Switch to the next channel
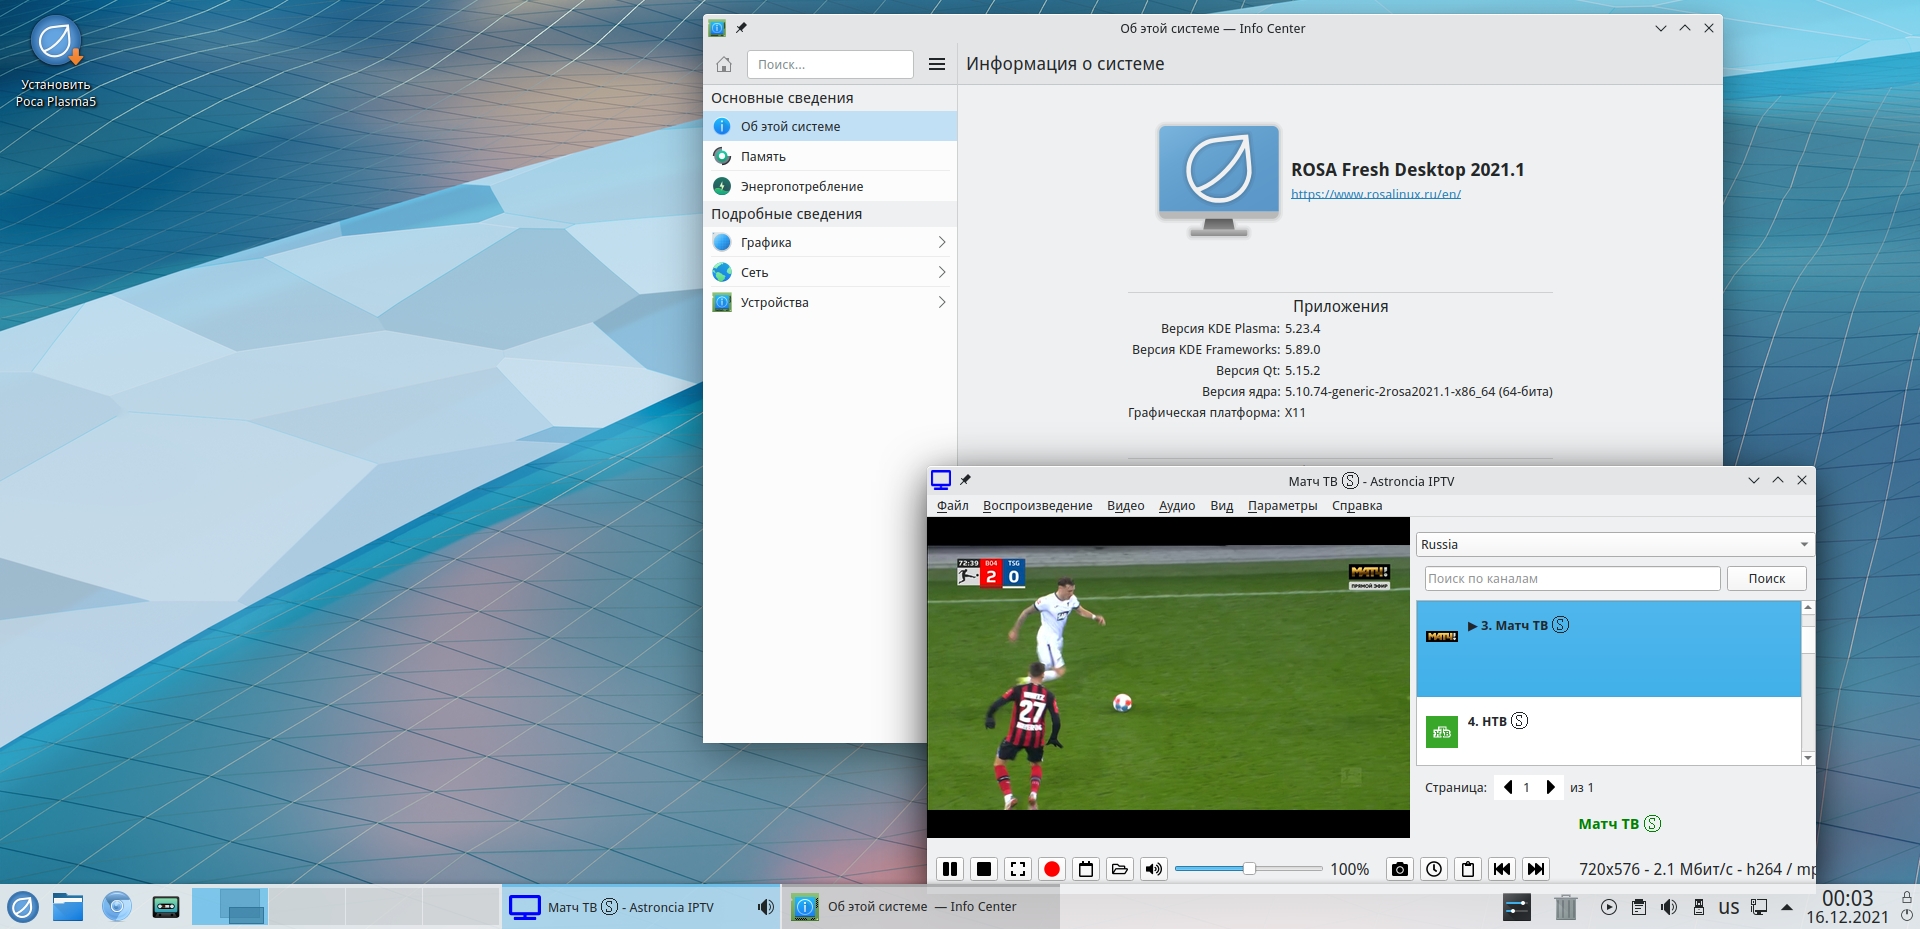The image size is (1920, 929). coord(1536,869)
